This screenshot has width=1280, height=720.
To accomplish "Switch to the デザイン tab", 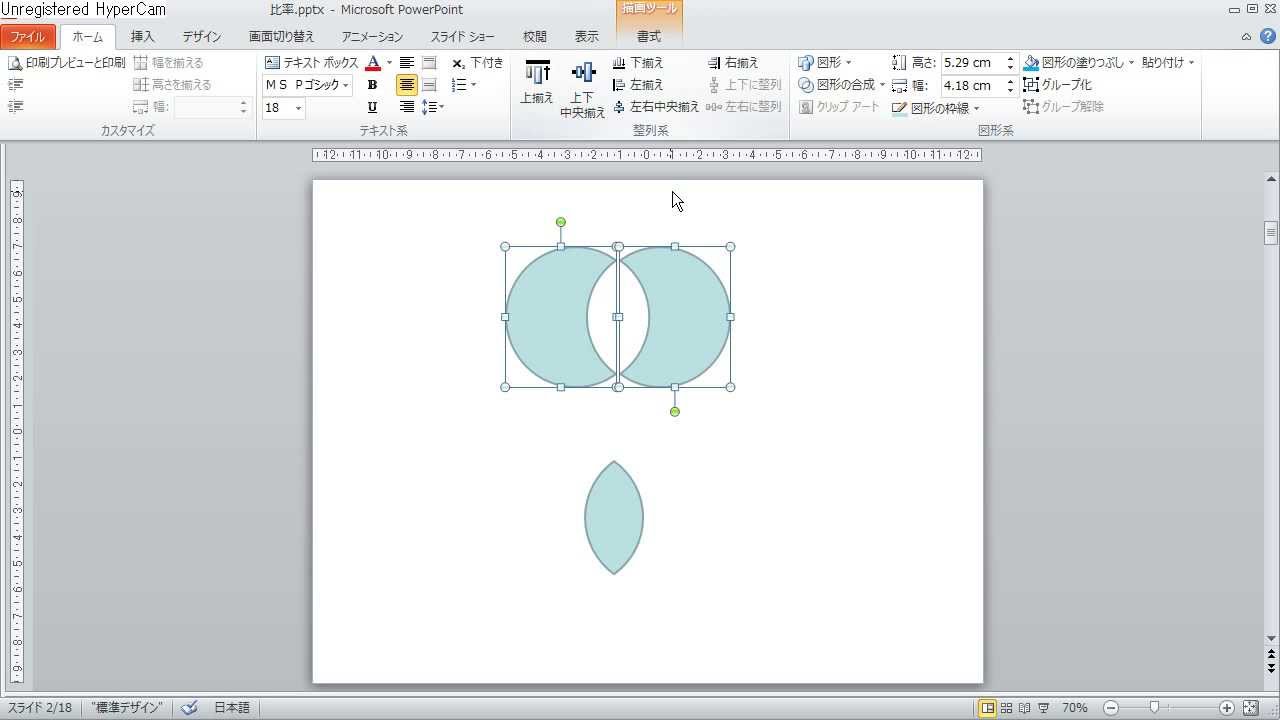I will pos(202,36).
